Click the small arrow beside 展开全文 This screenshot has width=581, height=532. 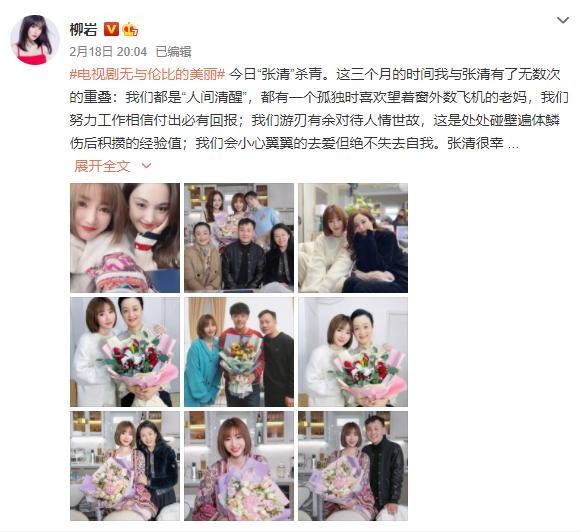click(x=147, y=166)
